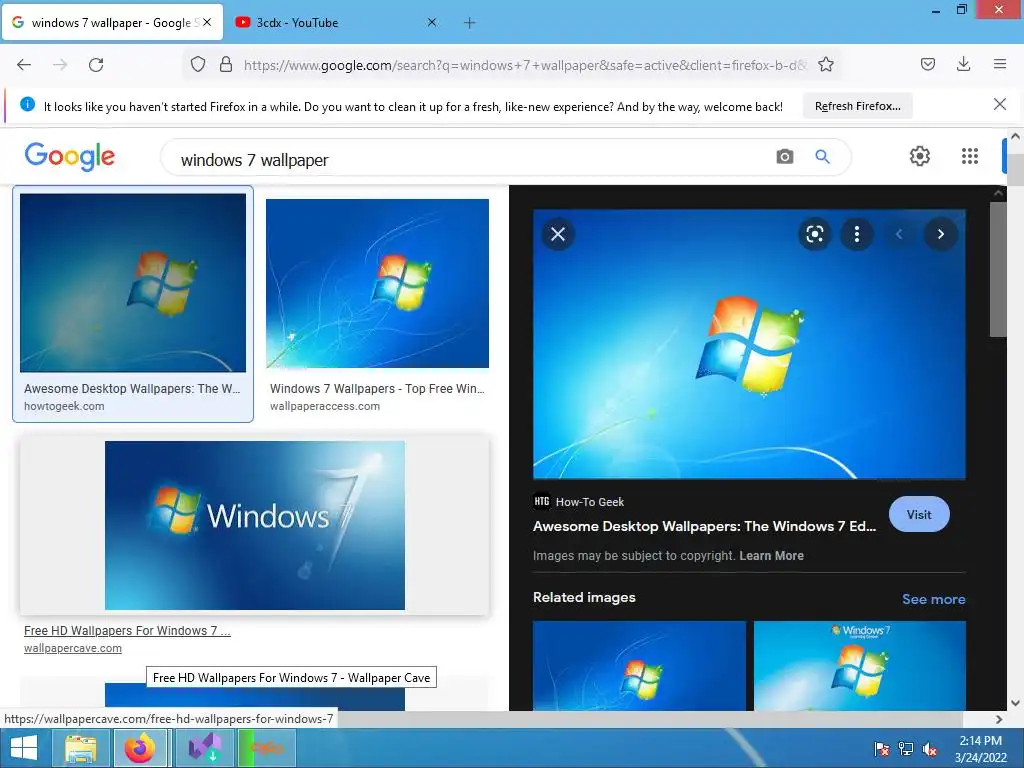Search inside image with Lens icon
Viewport: 1024px width, 768px height.
pyautogui.click(x=814, y=234)
